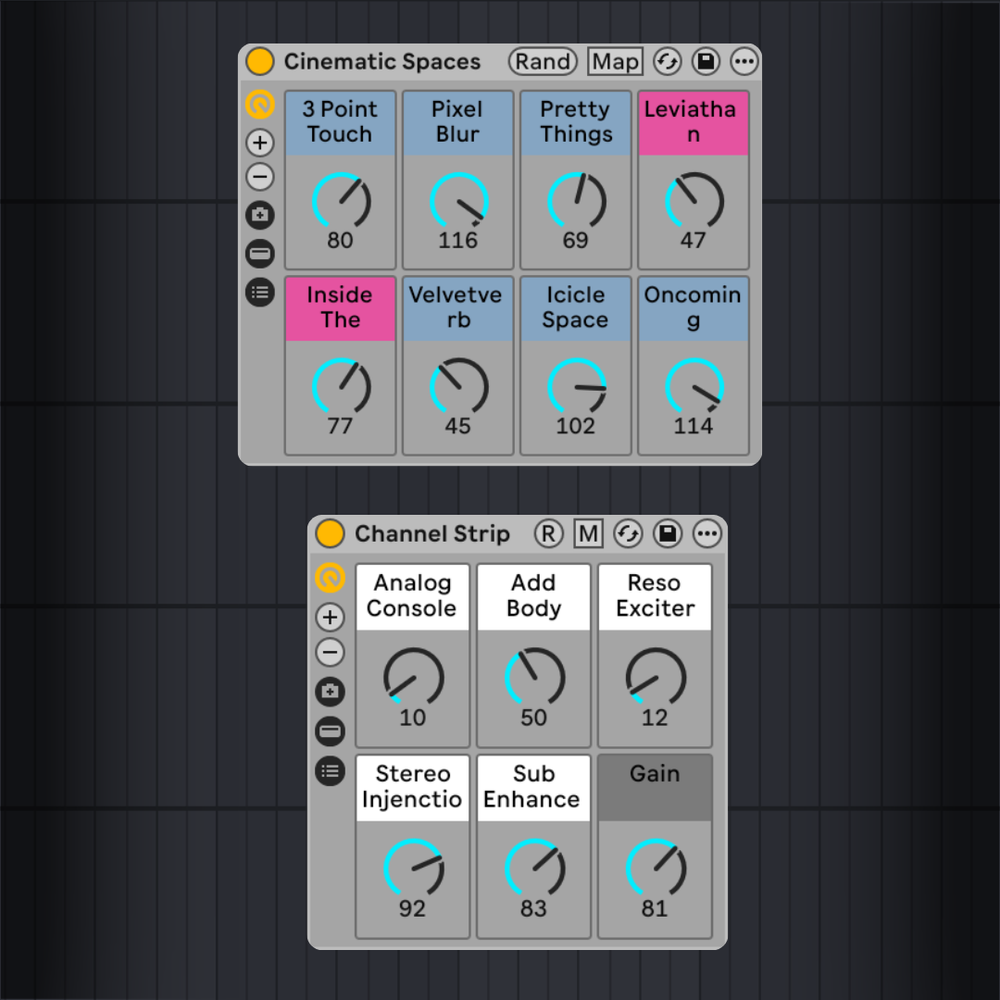
Task: Select the remove macro control icon on Channel Strip
Action: pos(329,652)
